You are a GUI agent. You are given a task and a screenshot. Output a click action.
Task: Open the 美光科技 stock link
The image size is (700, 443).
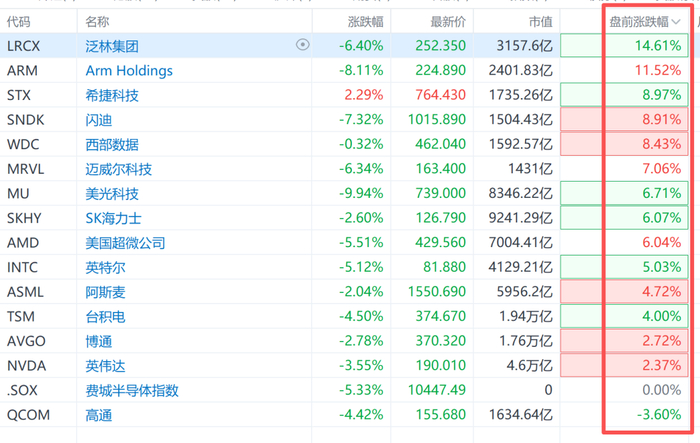click(112, 193)
